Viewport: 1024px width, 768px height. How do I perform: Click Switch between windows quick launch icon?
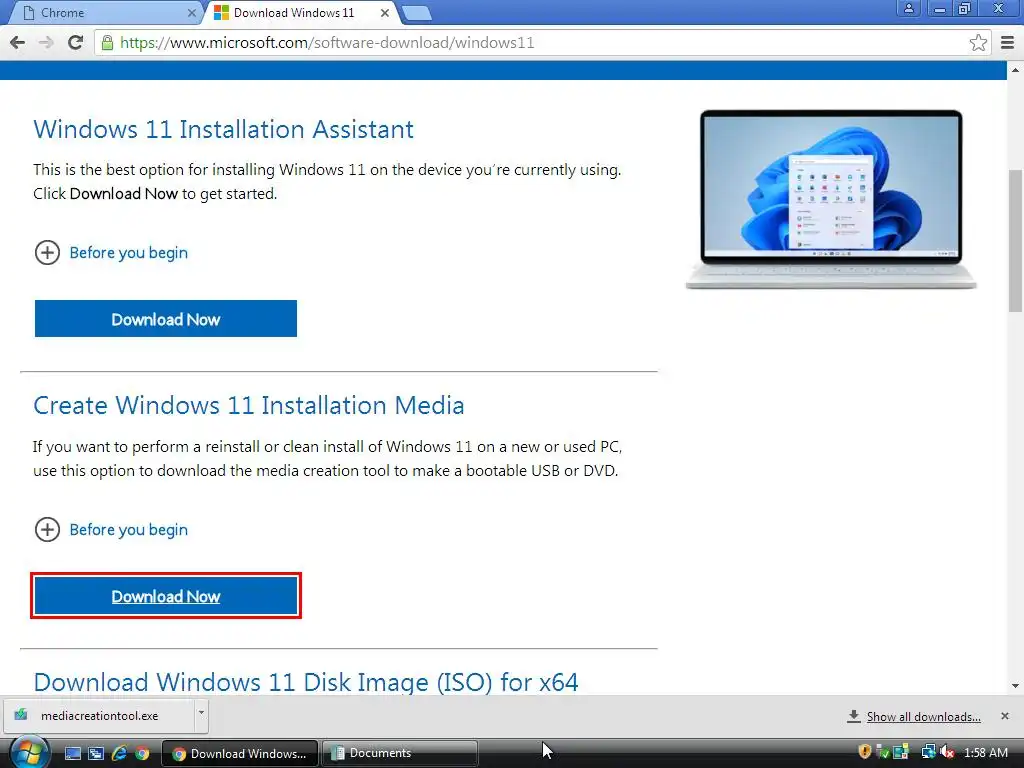point(96,754)
